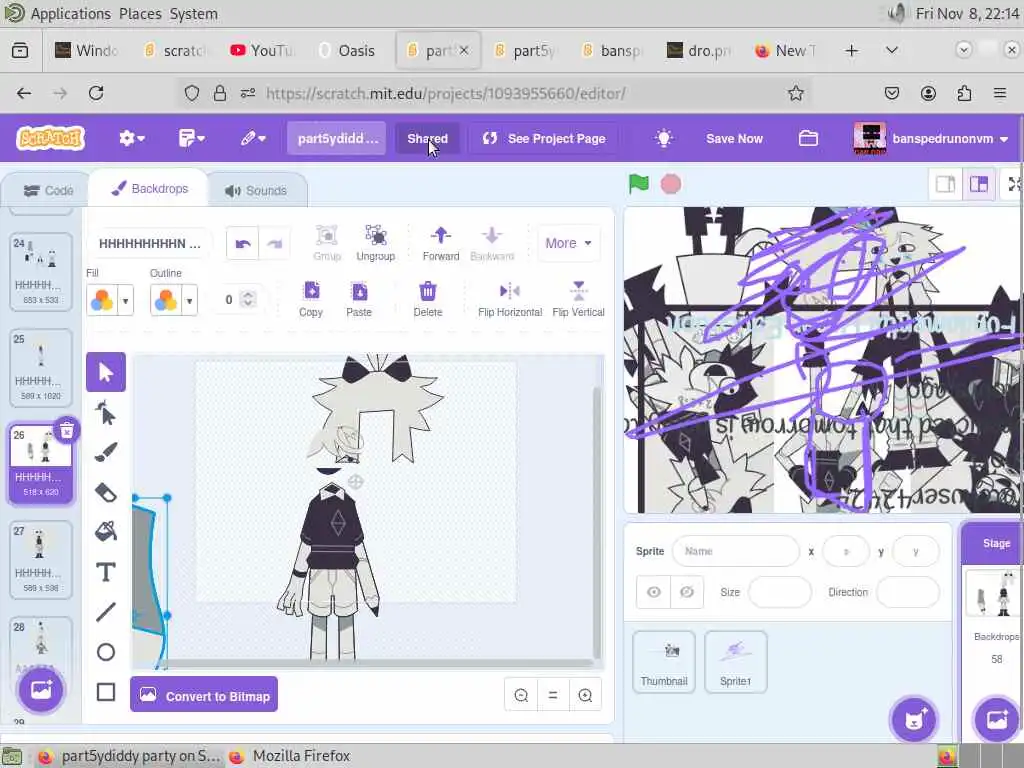Image resolution: width=1024 pixels, height=768 pixels.
Task: Flip selection horizontally
Action: tap(509, 299)
